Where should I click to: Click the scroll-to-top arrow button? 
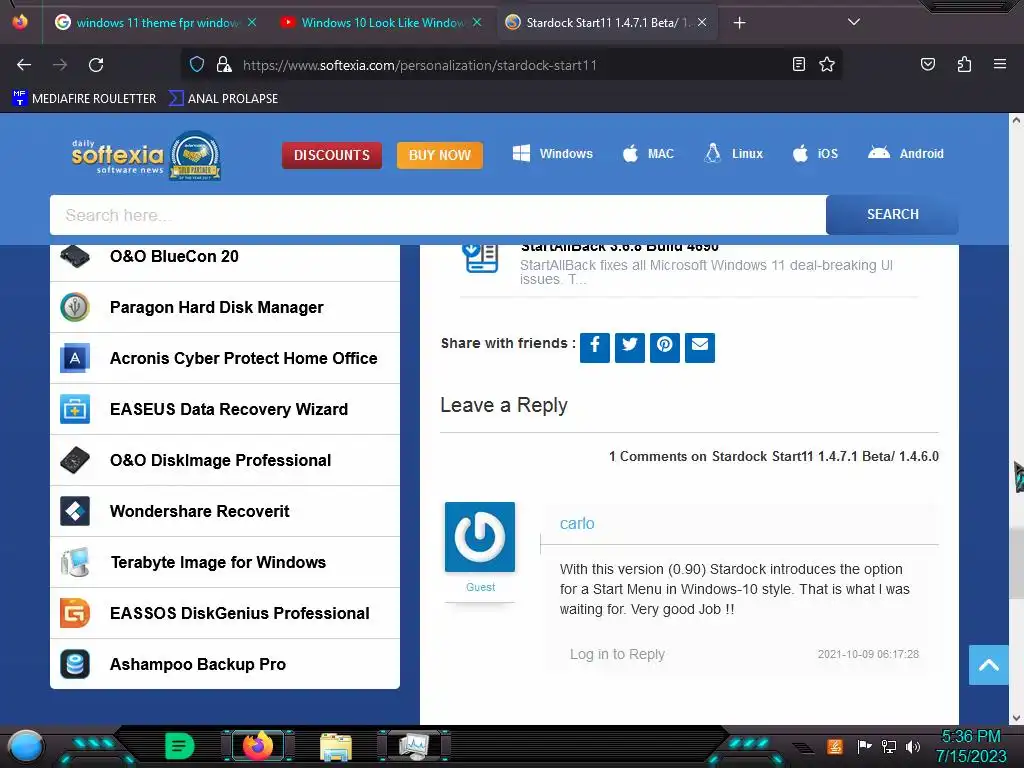[x=989, y=665]
